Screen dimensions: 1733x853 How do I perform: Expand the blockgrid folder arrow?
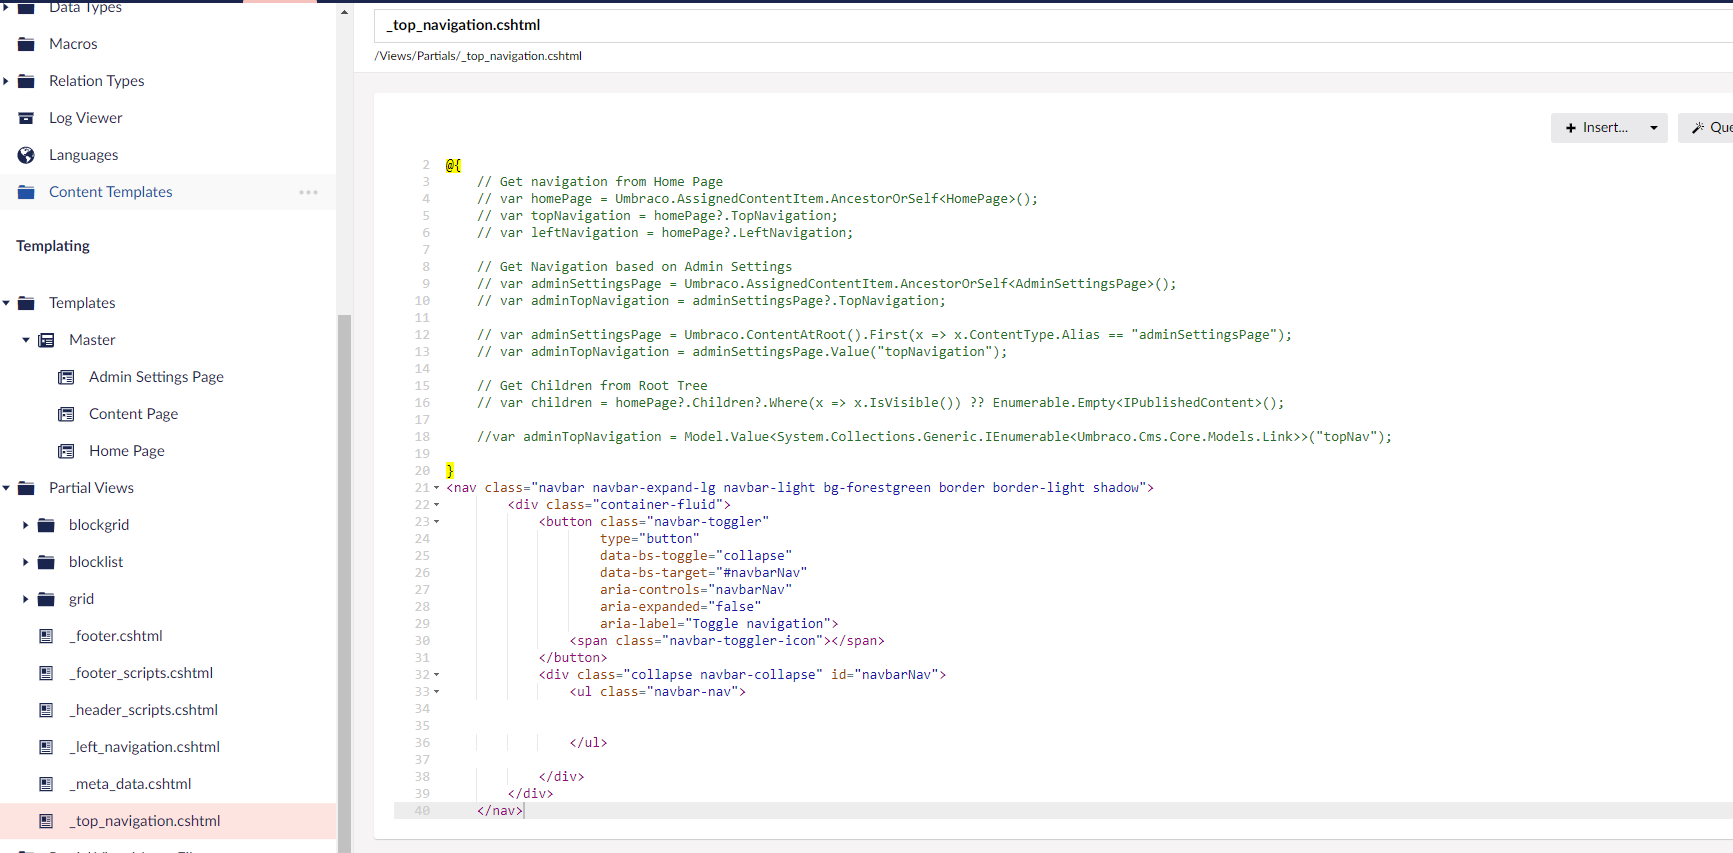[26, 525]
